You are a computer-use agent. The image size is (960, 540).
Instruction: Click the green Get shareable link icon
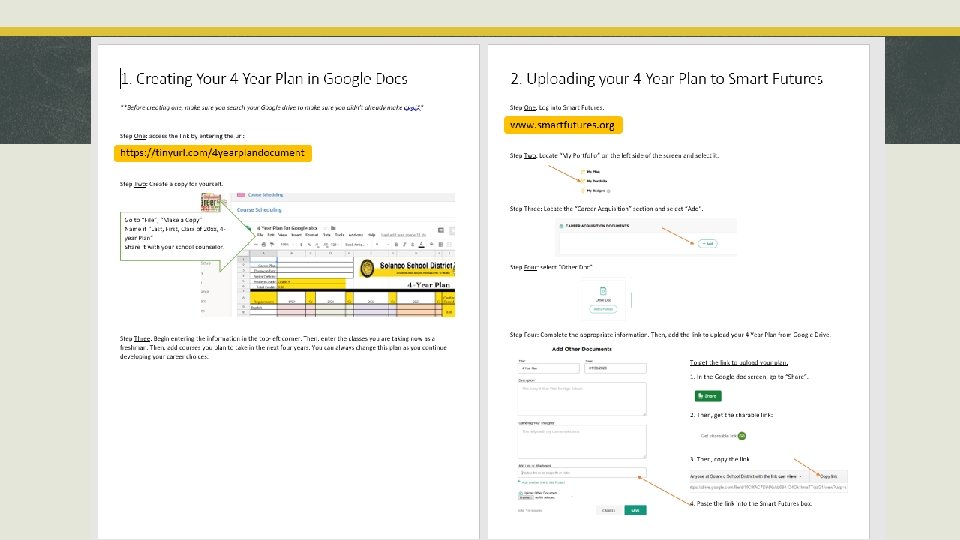click(x=742, y=436)
